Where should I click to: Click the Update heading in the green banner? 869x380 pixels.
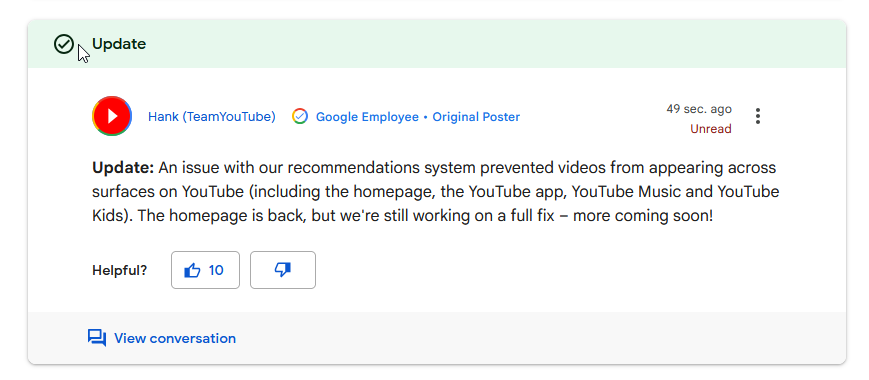(x=119, y=44)
